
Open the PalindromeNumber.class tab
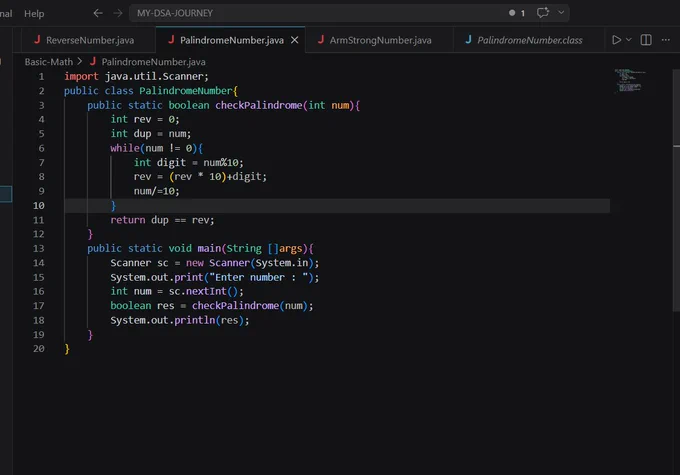[x=530, y=40]
